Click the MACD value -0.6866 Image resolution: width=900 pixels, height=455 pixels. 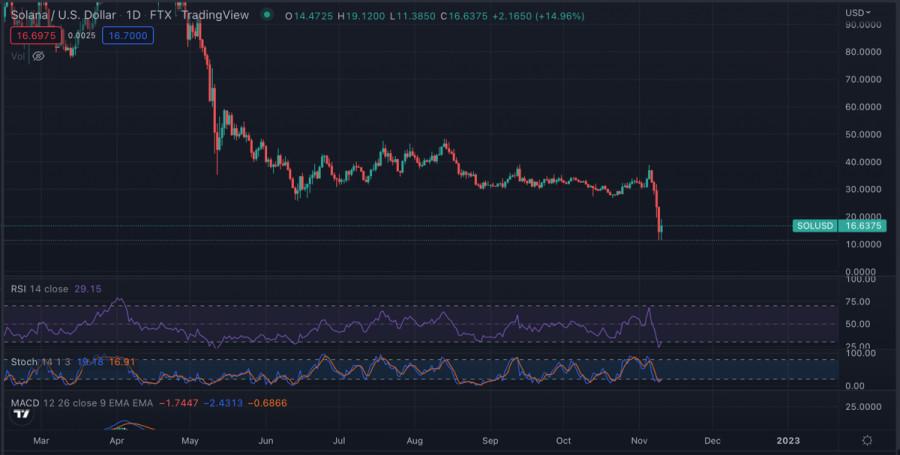click(267, 403)
